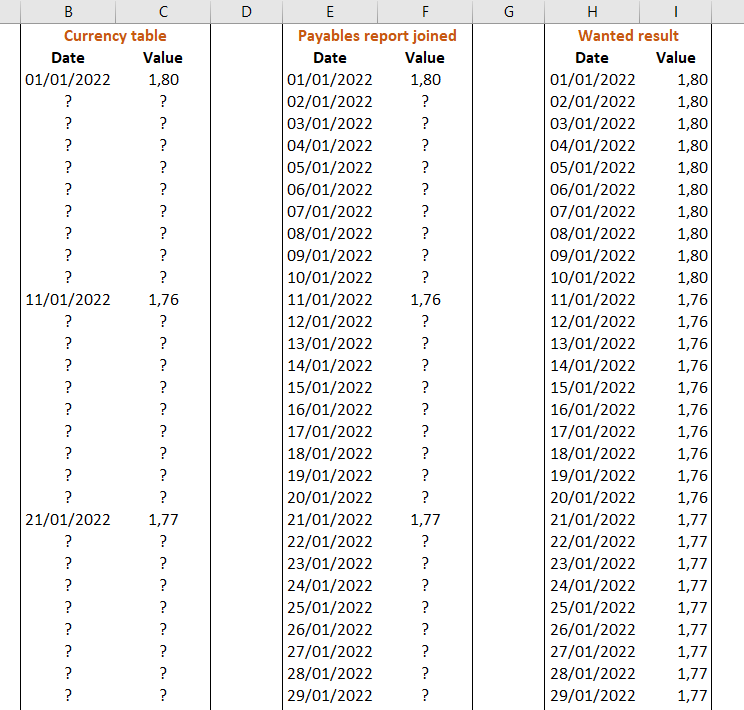Click the ? value beside Payables 02/01/2022
The width and height of the screenshot is (744, 710).
(x=425, y=102)
